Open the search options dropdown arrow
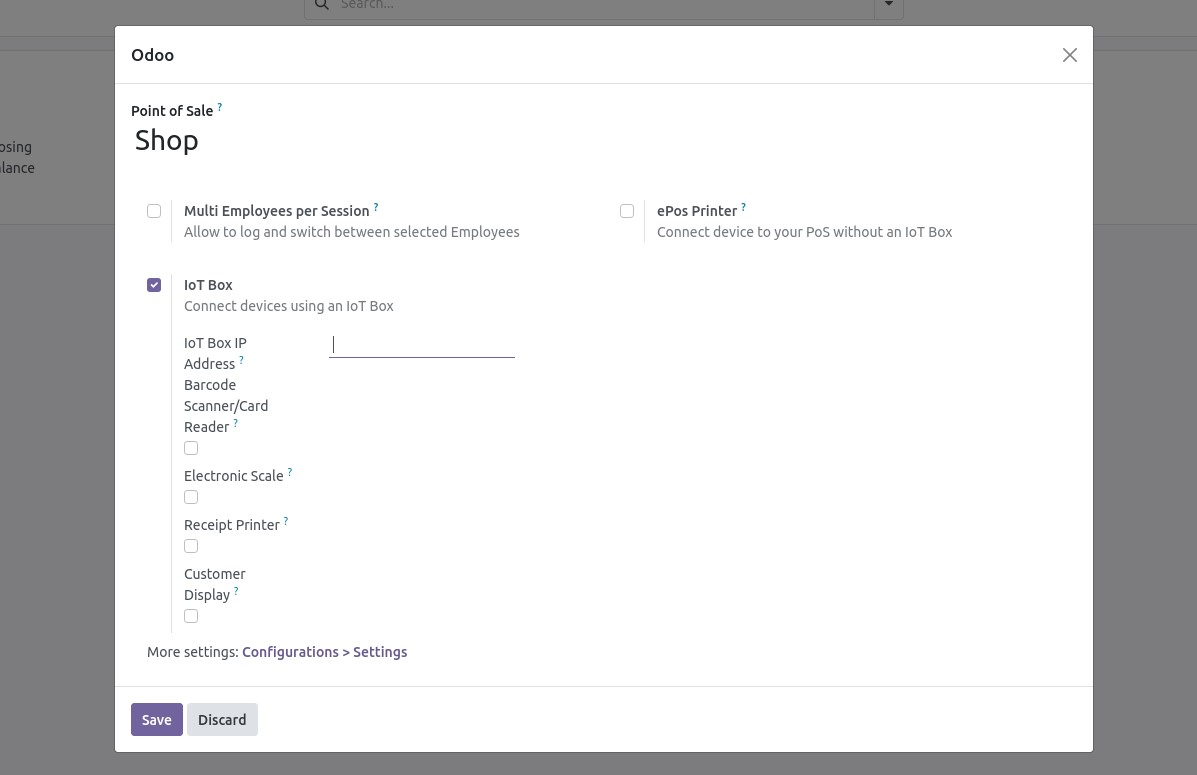Screen dimensions: 1197x775 tap(889, 5)
